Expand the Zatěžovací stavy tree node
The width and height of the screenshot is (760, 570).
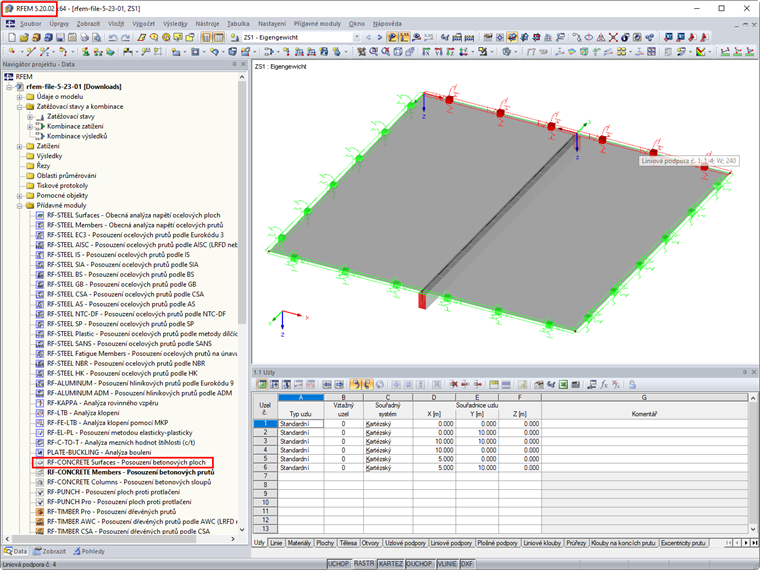[30, 116]
